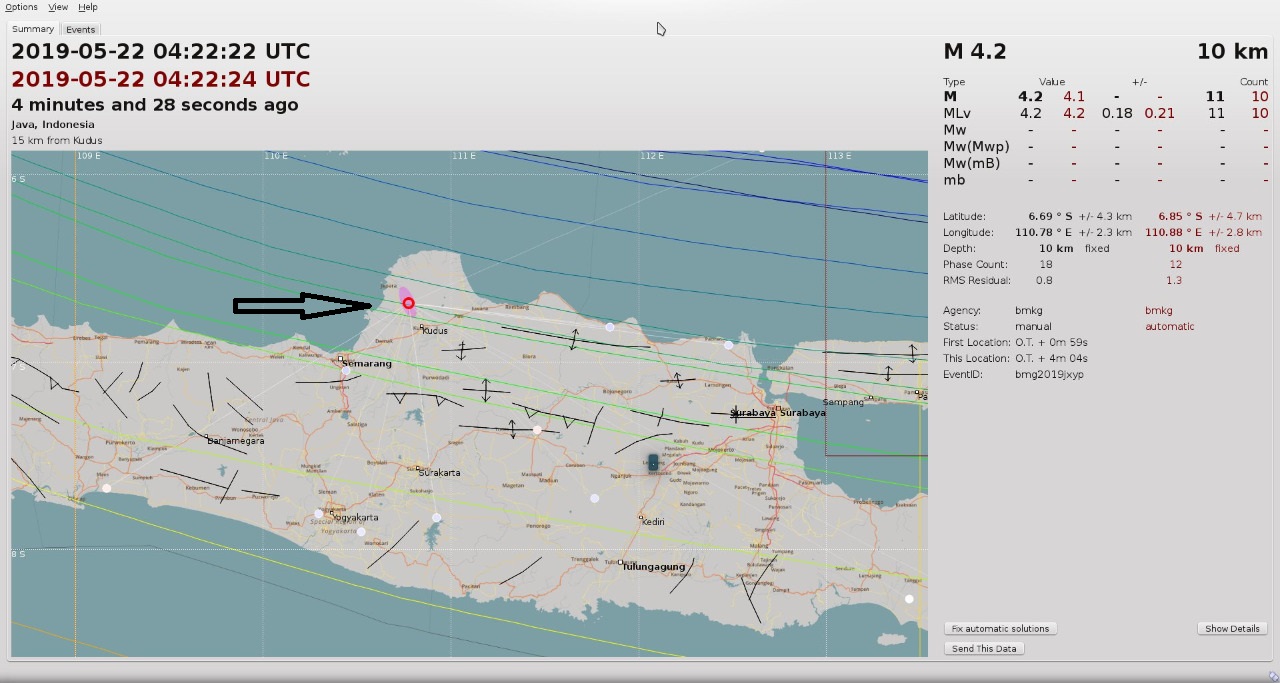1280x683 pixels.
Task: Click the Send This Data button
Action: coord(984,649)
